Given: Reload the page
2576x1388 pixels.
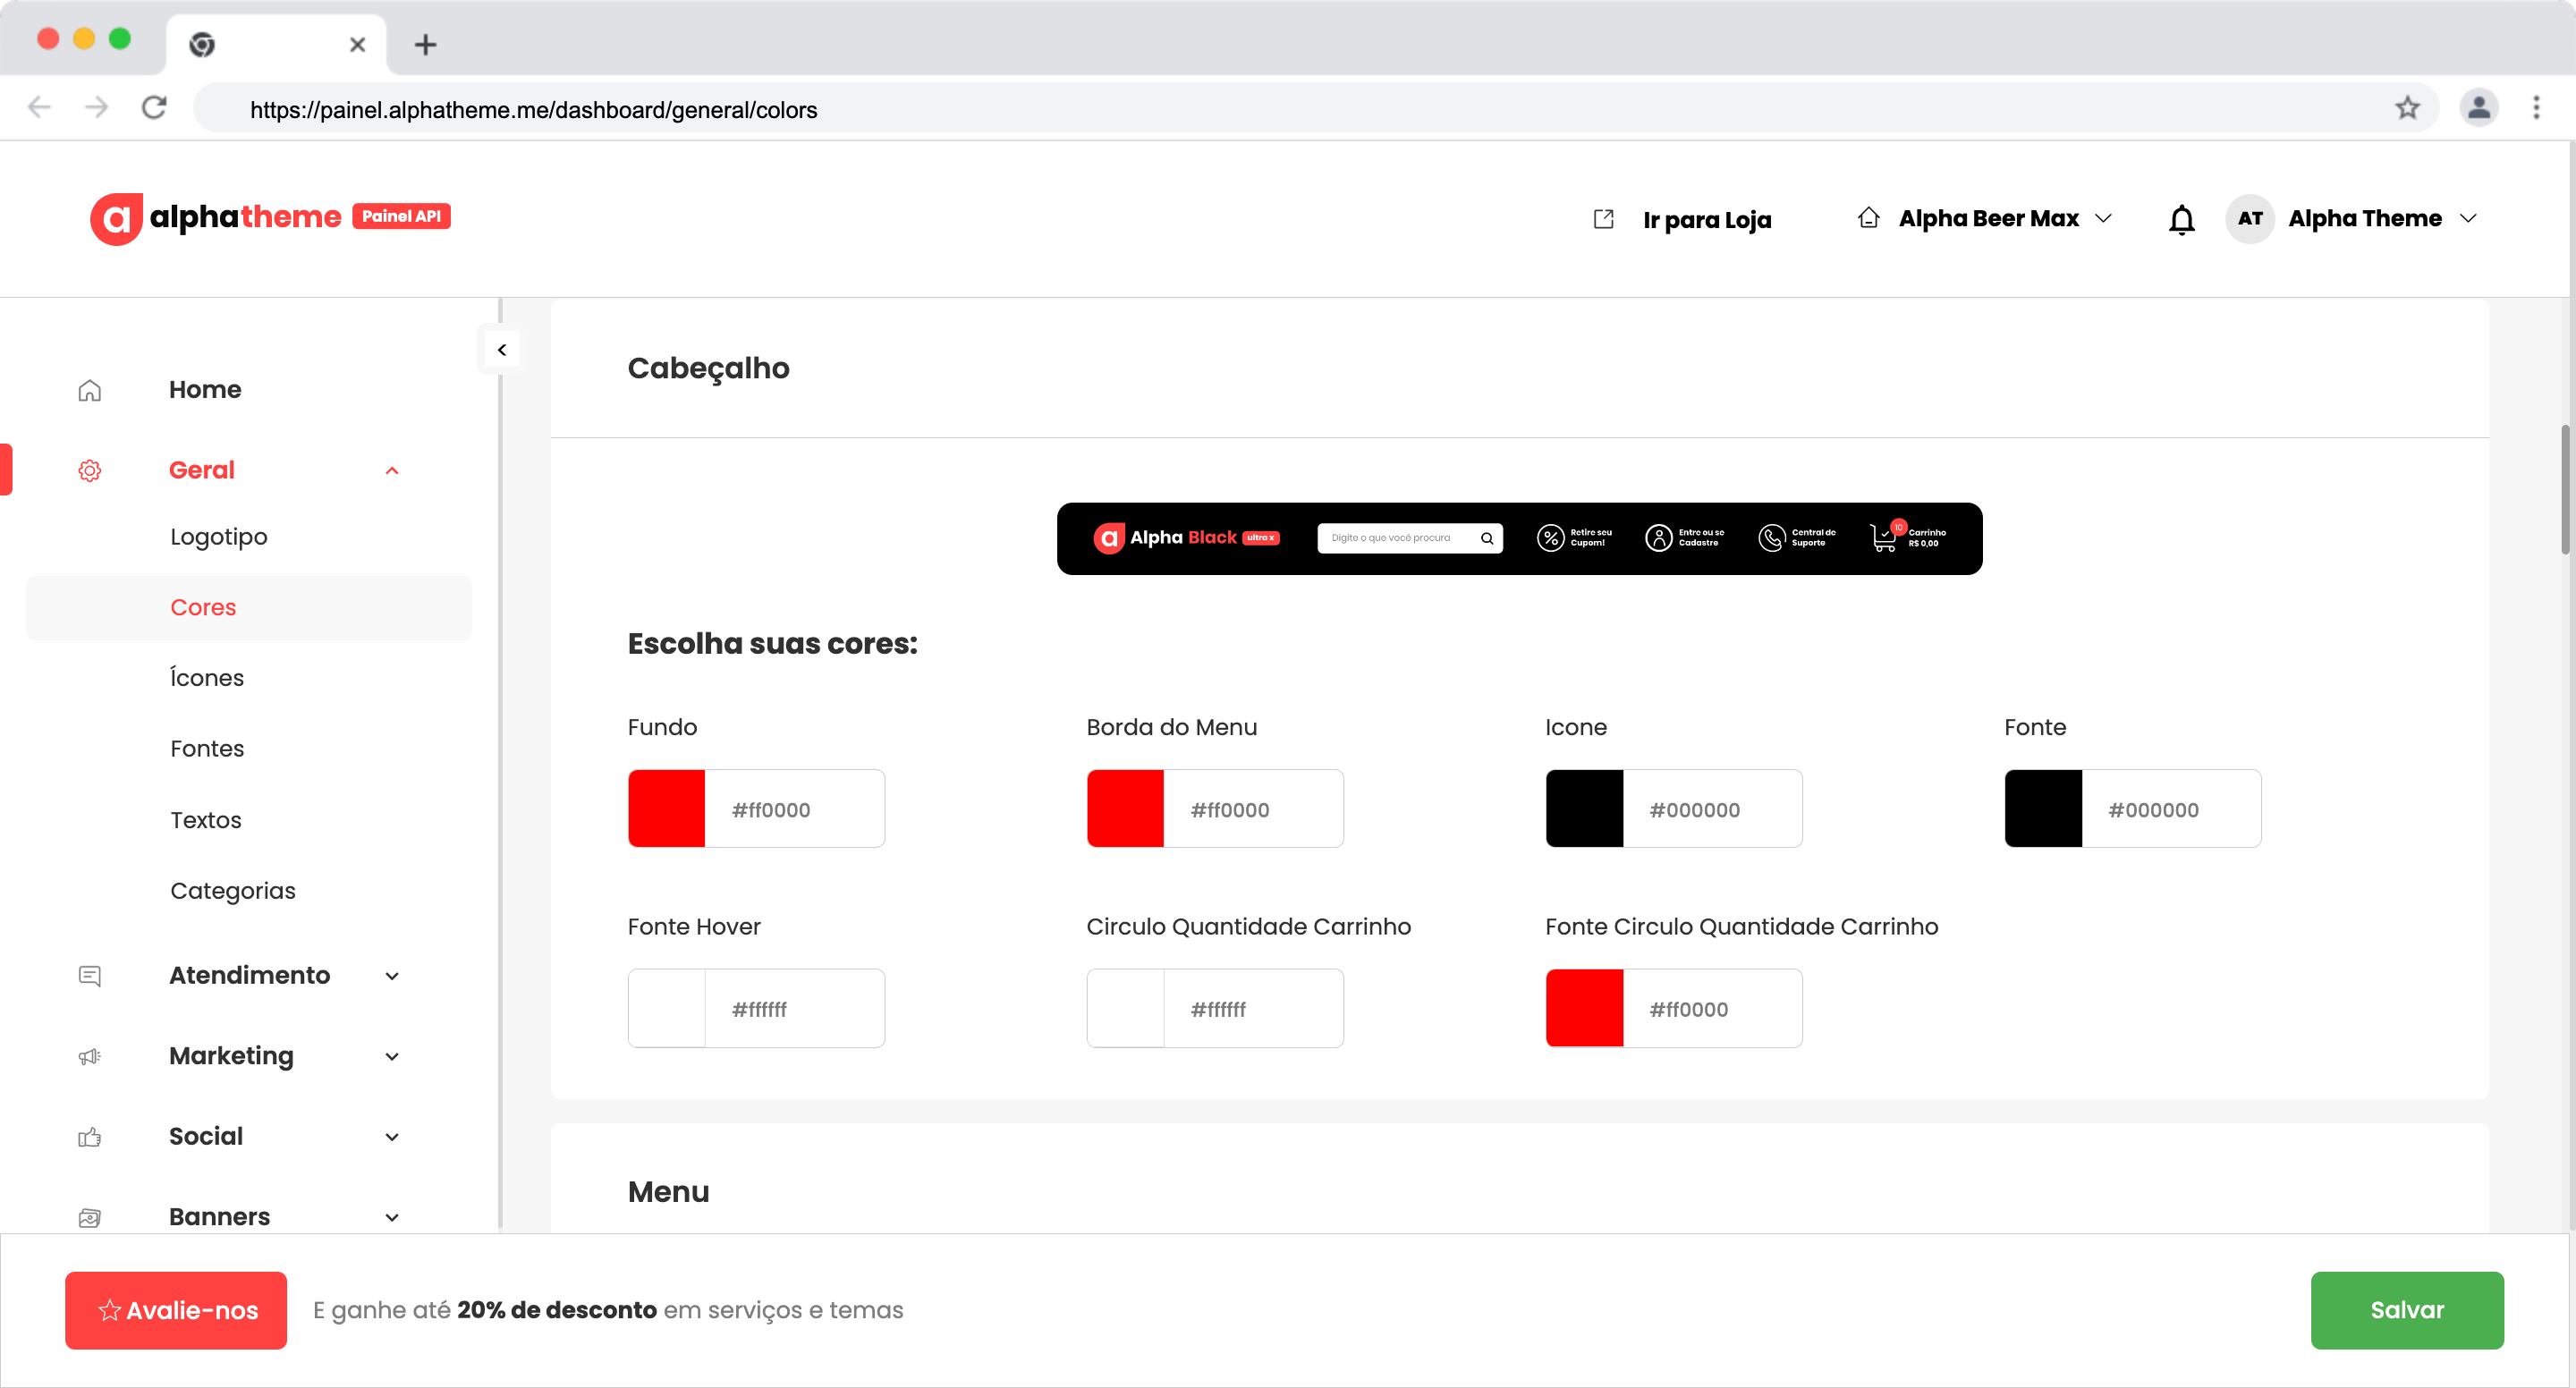Looking at the screenshot, I should coord(154,108).
